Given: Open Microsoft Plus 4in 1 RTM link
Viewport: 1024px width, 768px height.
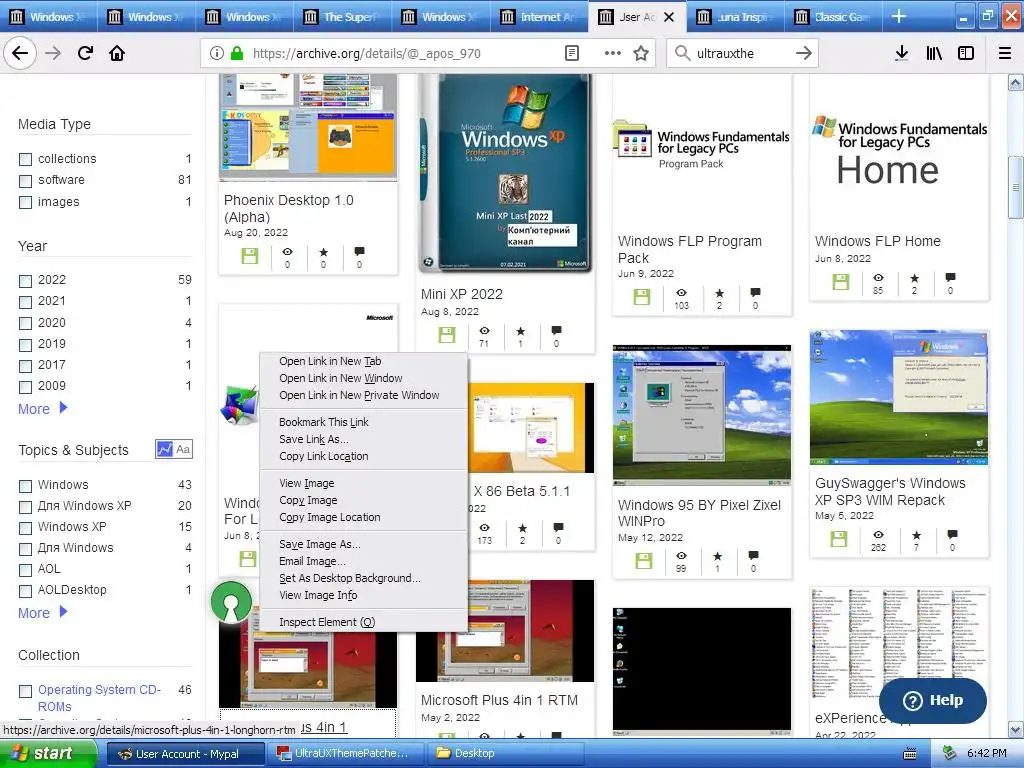Looking at the screenshot, I should click(499, 700).
